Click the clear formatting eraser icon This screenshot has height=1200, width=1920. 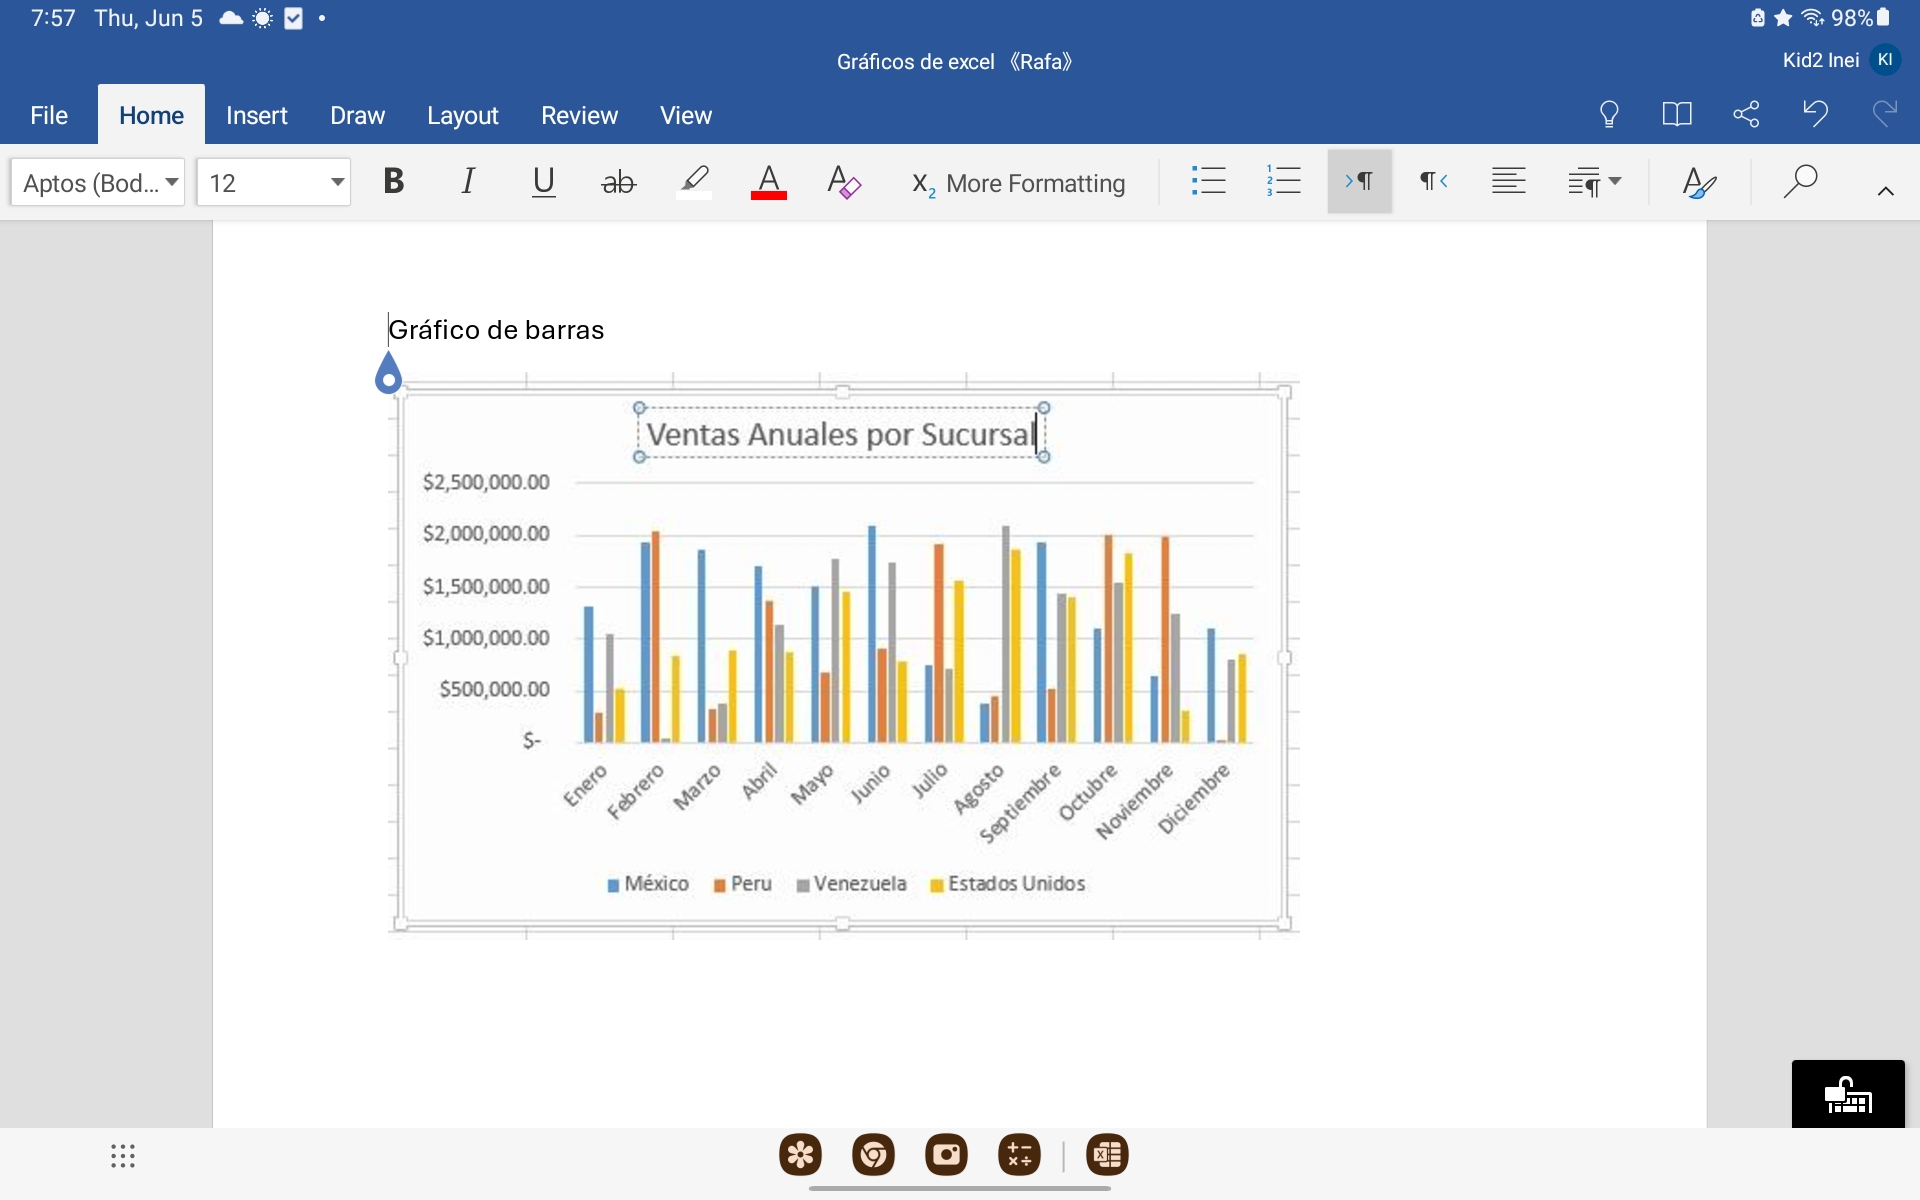[843, 182]
